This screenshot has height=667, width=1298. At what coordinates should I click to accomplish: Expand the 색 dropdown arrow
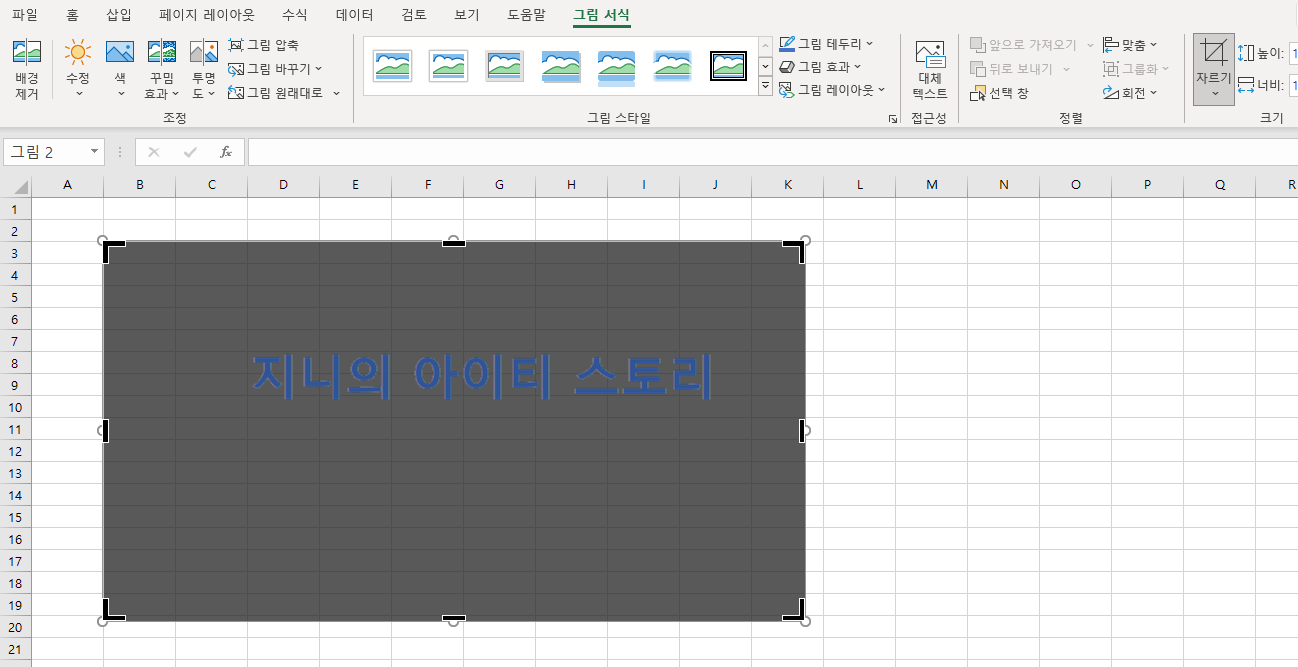coord(120,94)
